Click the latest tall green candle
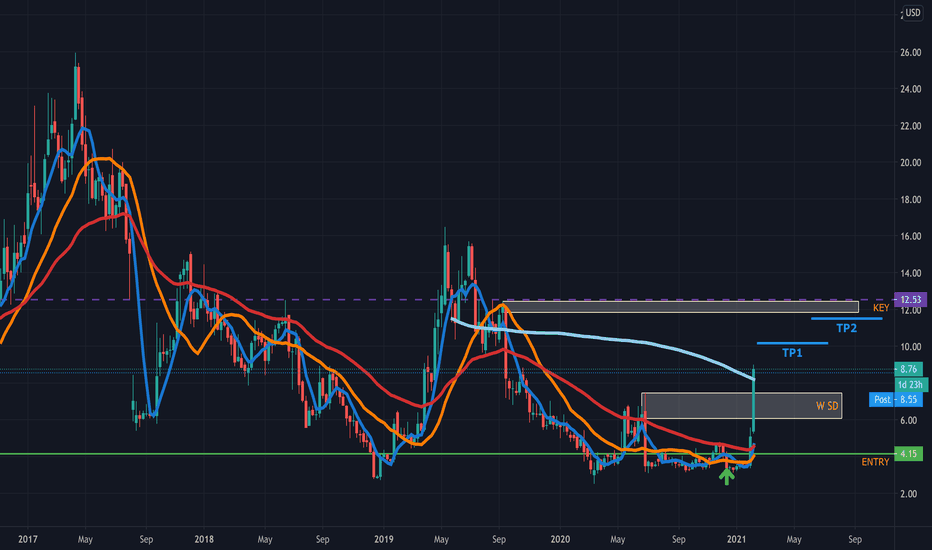This screenshot has height=550, width=932. coord(754,401)
